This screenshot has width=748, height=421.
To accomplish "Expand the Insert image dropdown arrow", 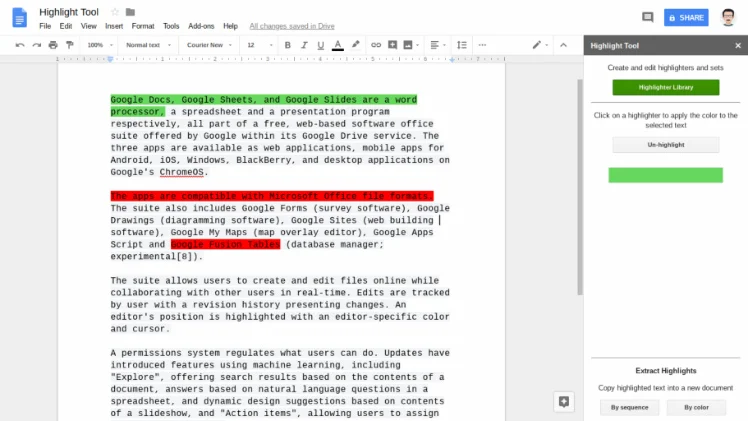I will (417, 45).
